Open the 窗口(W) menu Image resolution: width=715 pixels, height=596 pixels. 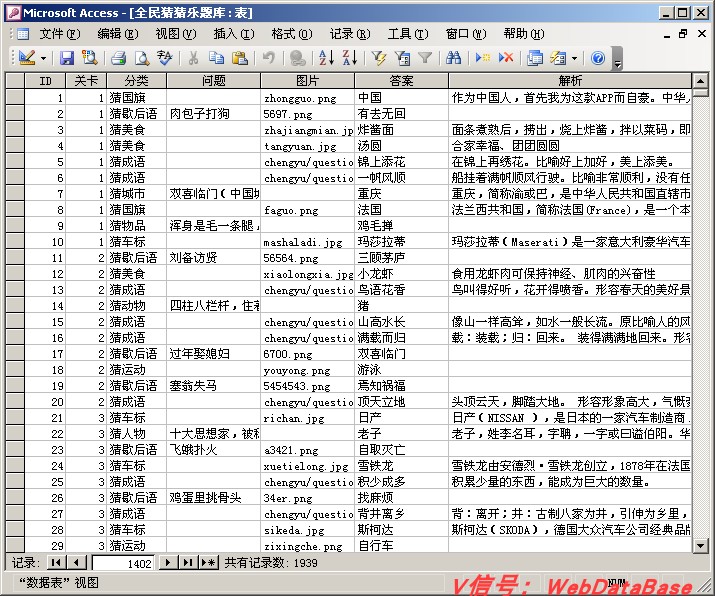[x=466, y=34]
